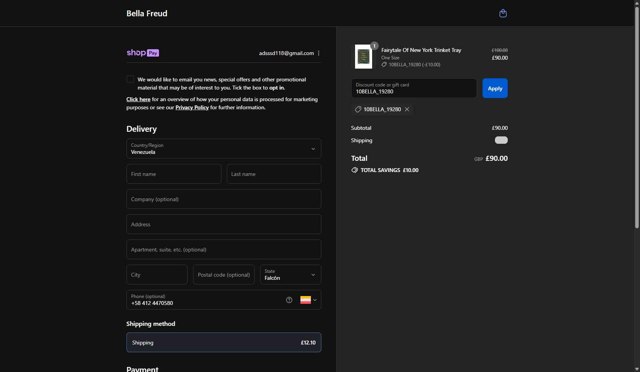Screen dimensions: 640x372
Task: Focus the Last name field
Action: pos(274,174)
